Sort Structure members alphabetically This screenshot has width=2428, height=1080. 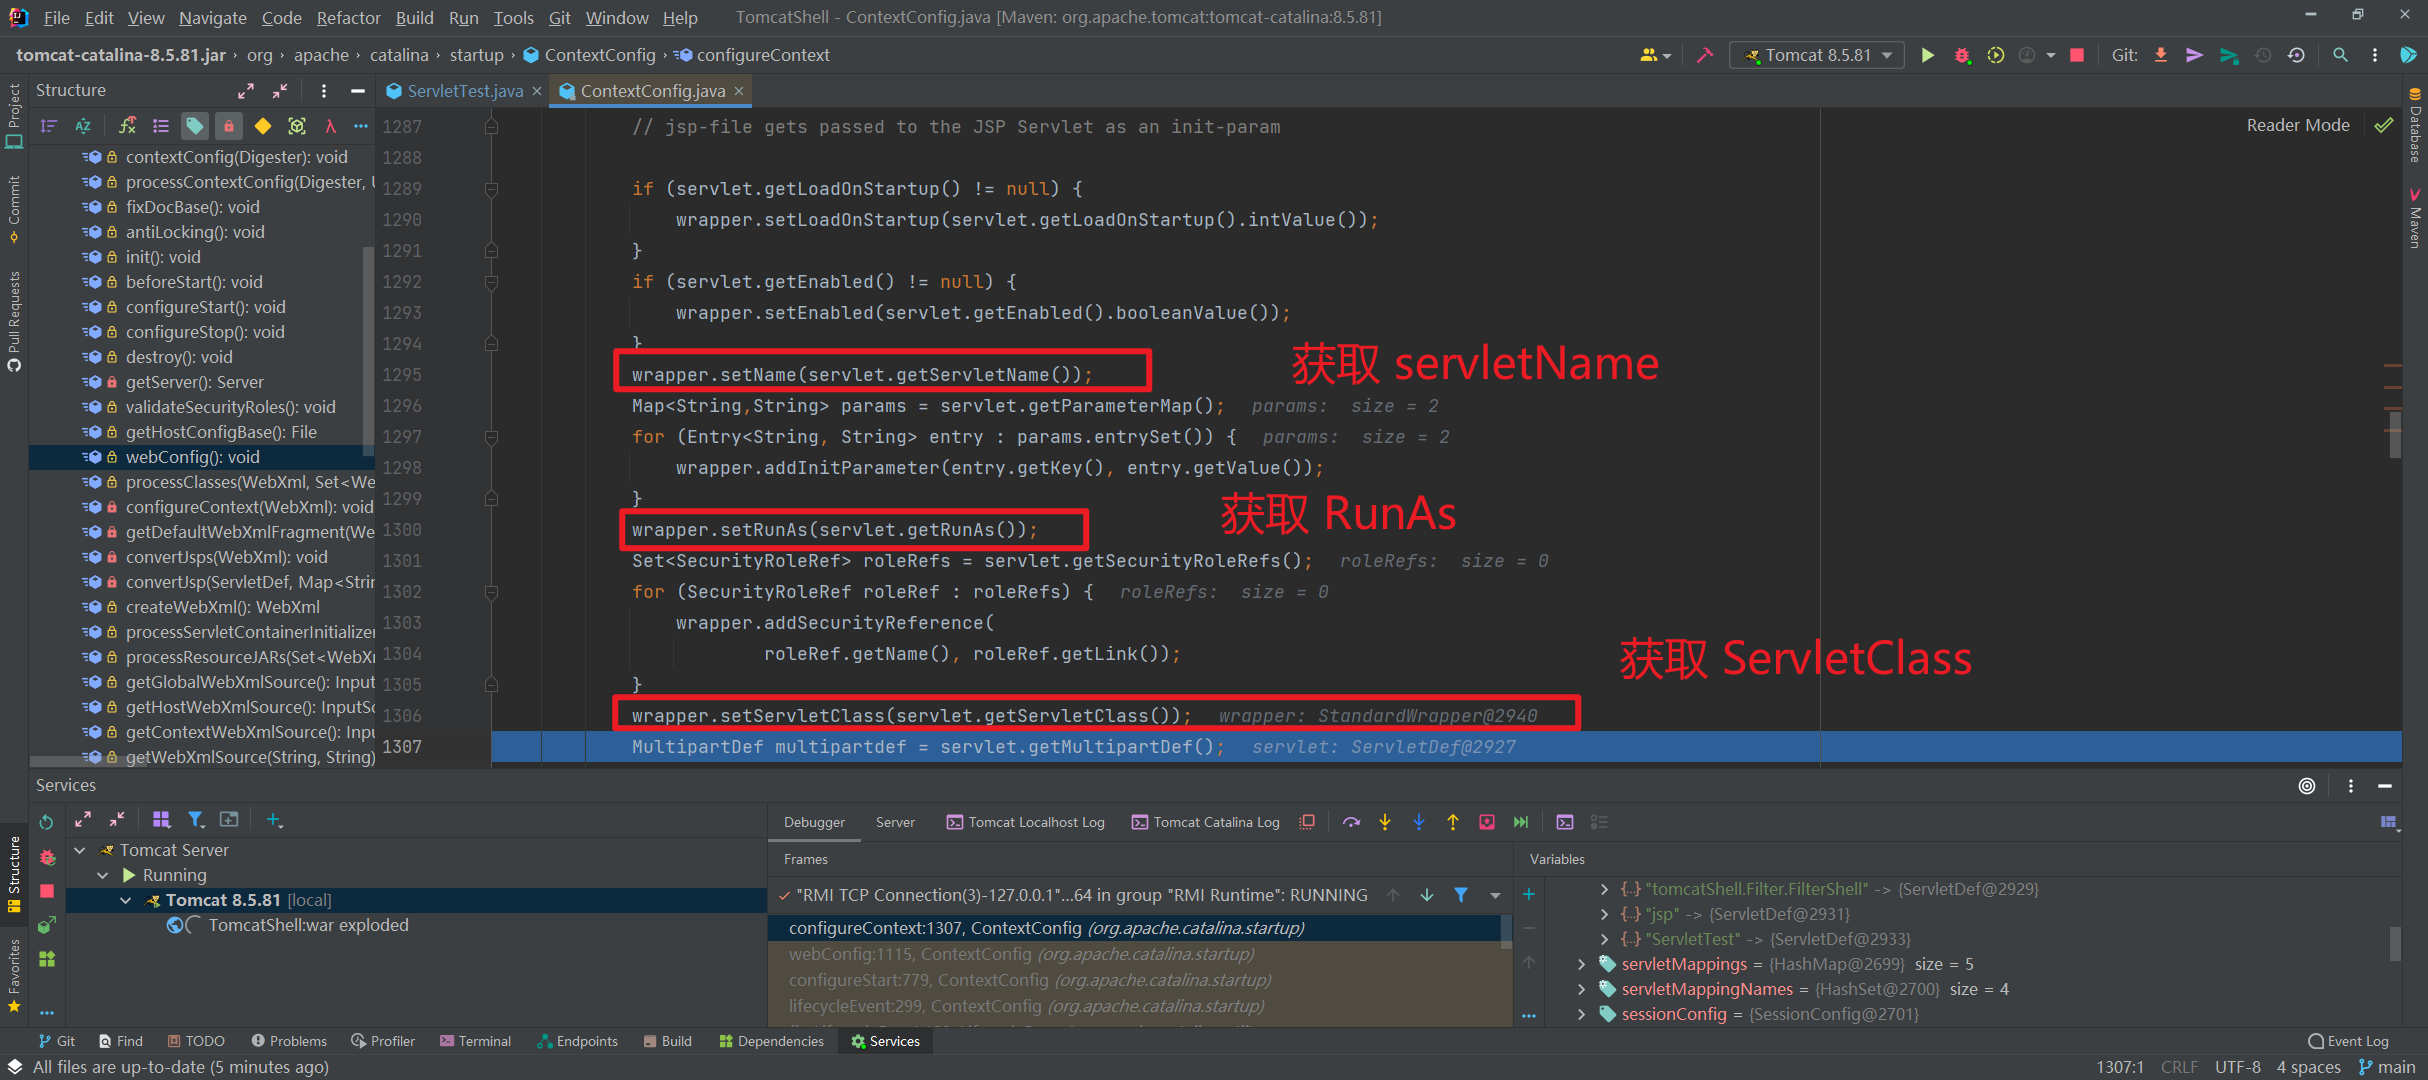[83, 126]
